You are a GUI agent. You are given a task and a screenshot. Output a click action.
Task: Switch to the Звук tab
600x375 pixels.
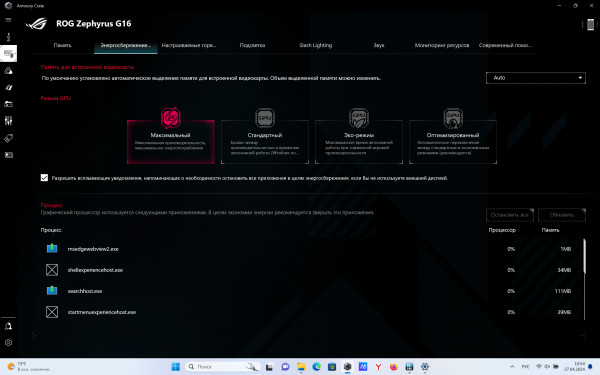click(x=379, y=45)
